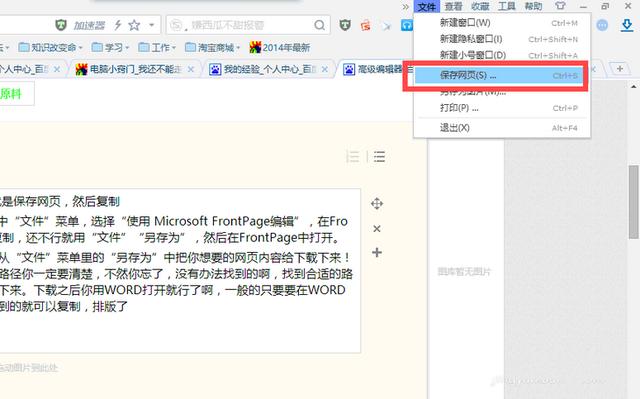This screenshot has width=640, height=399.
Task: Open the 收藏 menu
Action: coord(480,7)
